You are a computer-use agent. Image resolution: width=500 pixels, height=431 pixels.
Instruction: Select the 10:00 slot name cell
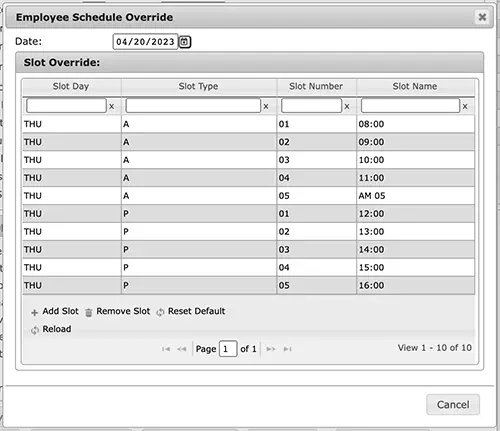tap(415, 160)
